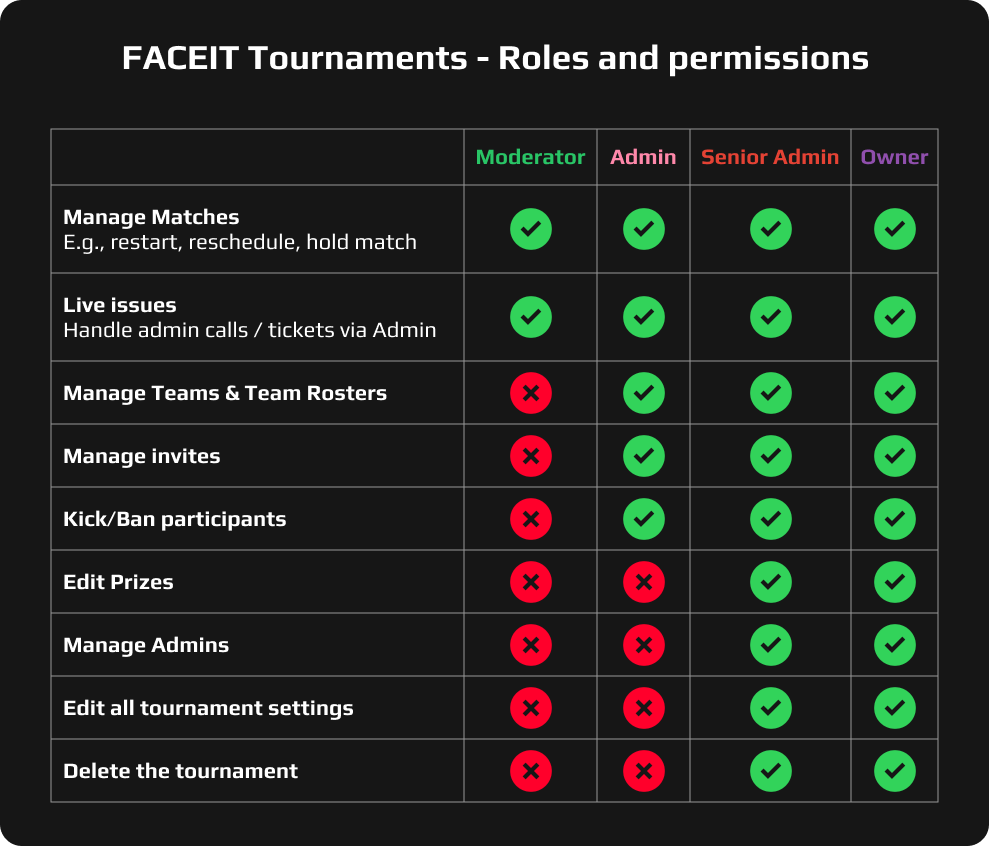Image resolution: width=989 pixels, height=846 pixels.
Task: Click Moderator's green check for Manage Matches
Action: 530,229
